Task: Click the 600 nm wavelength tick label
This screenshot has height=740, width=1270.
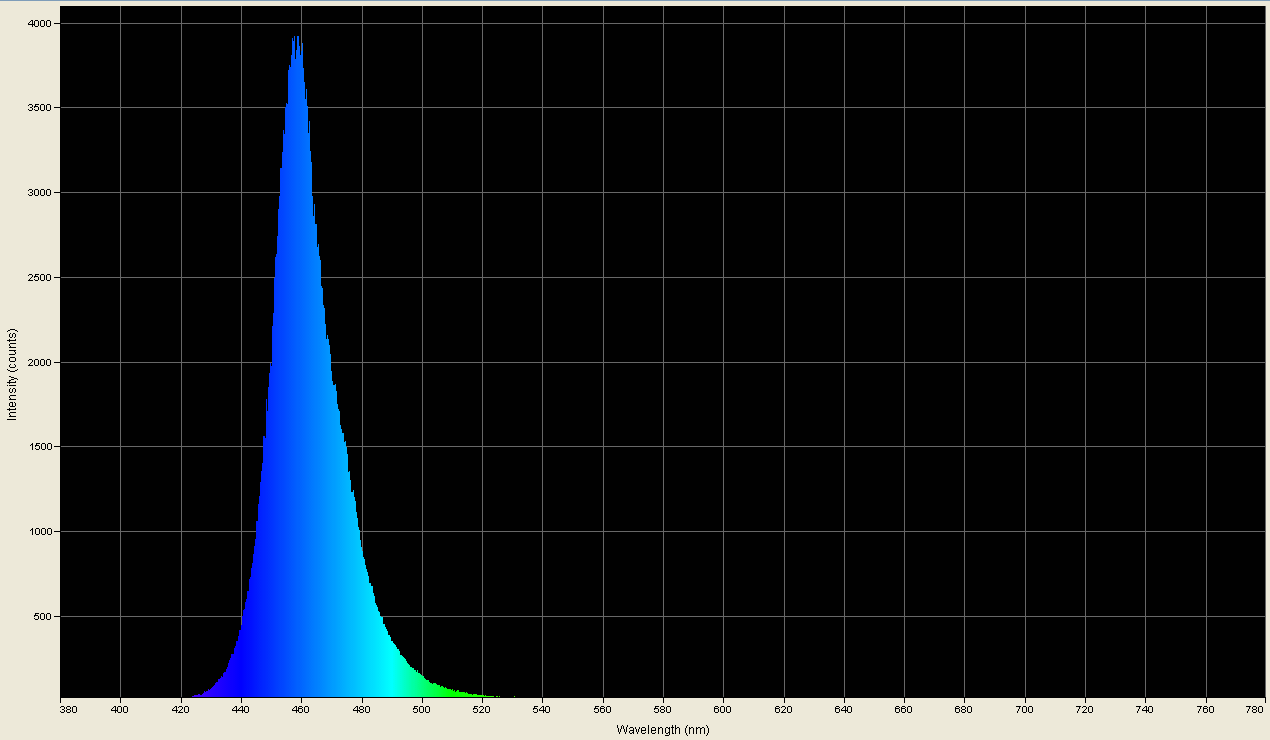Action: [x=722, y=708]
